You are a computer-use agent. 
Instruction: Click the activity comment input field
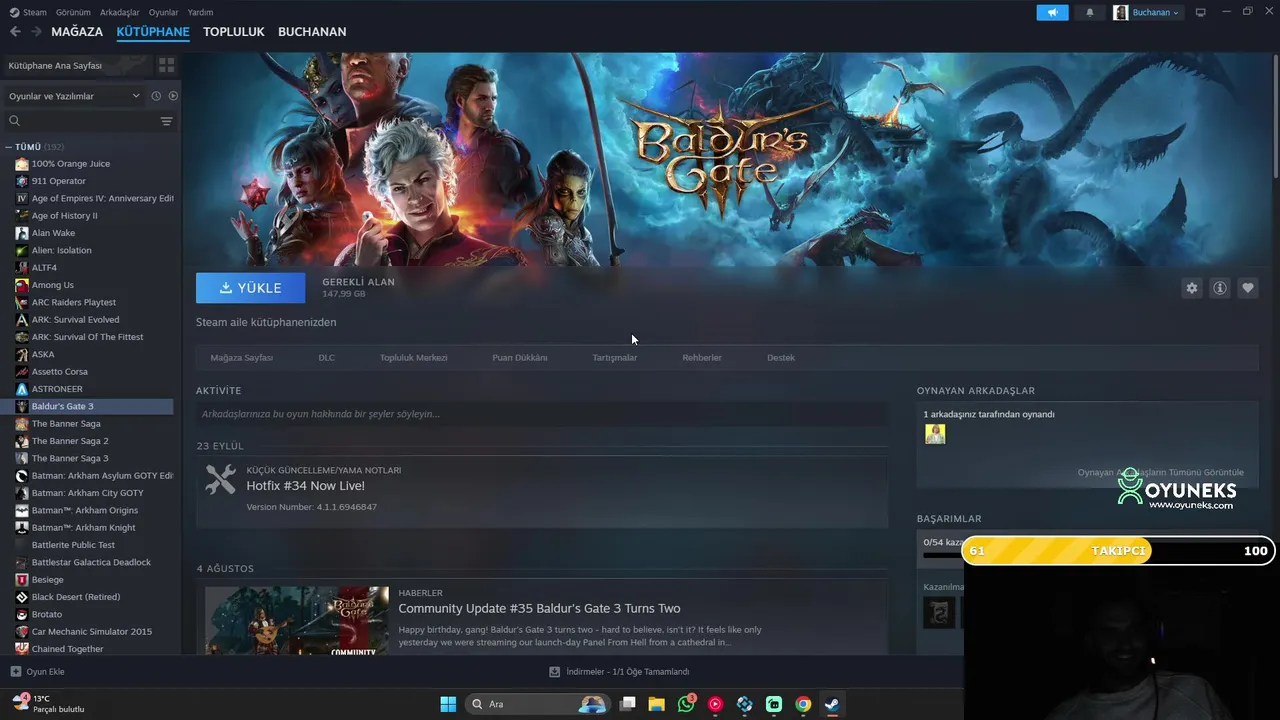[x=542, y=414]
